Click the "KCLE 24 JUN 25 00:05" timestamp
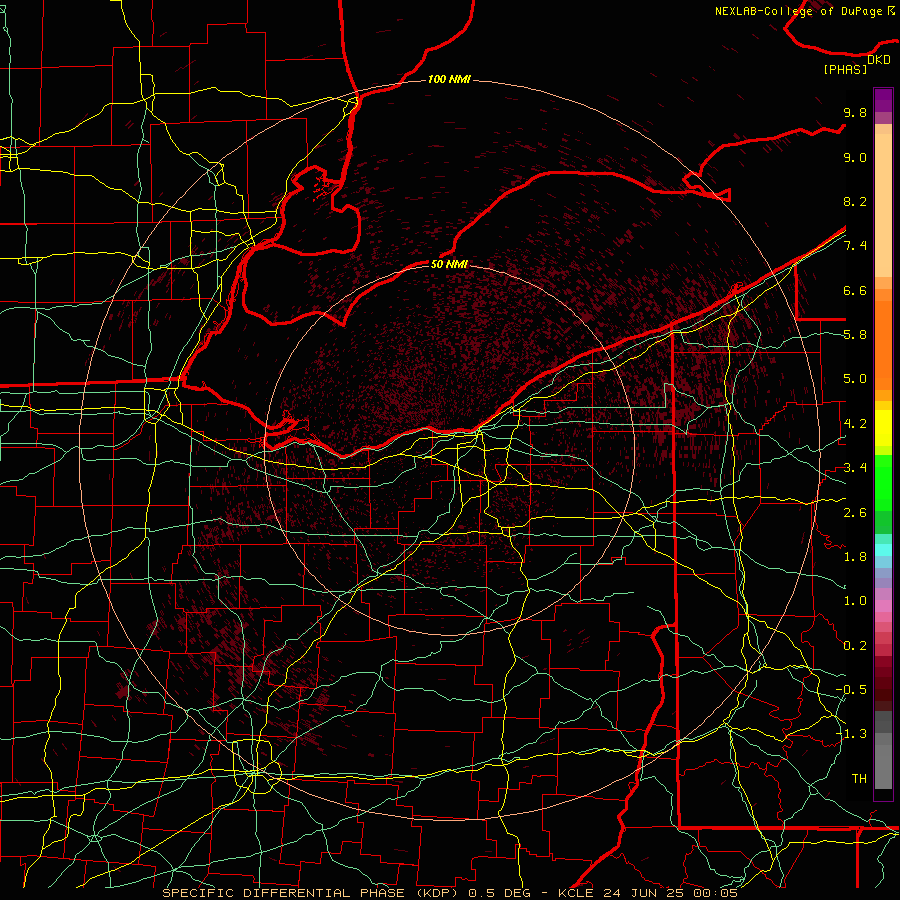This screenshot has height=900, width=900. [647, 893]
